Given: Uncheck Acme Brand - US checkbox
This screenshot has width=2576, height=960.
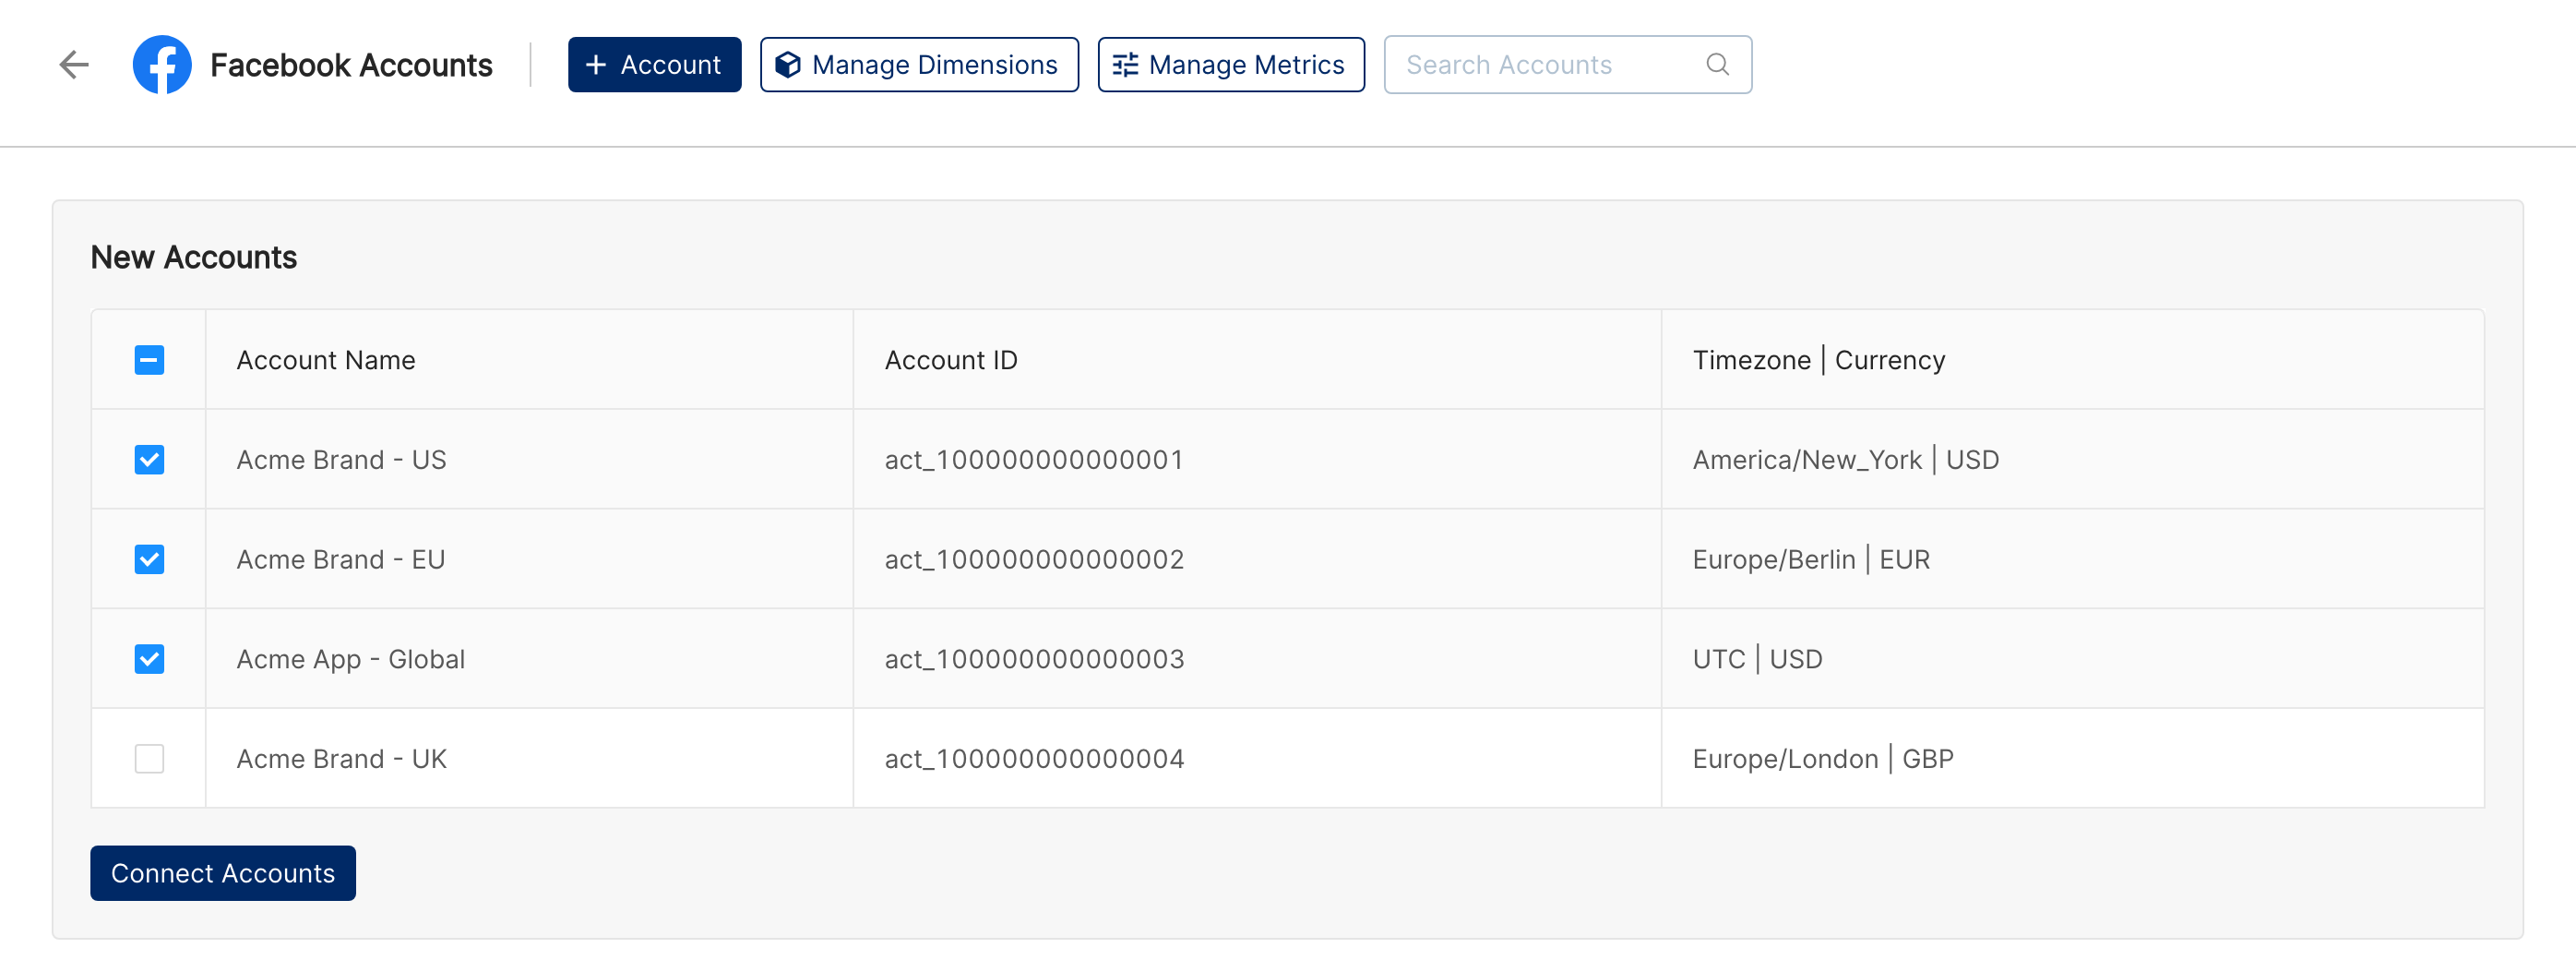Looking at the screenshot, I should click(x=149, y=460).
